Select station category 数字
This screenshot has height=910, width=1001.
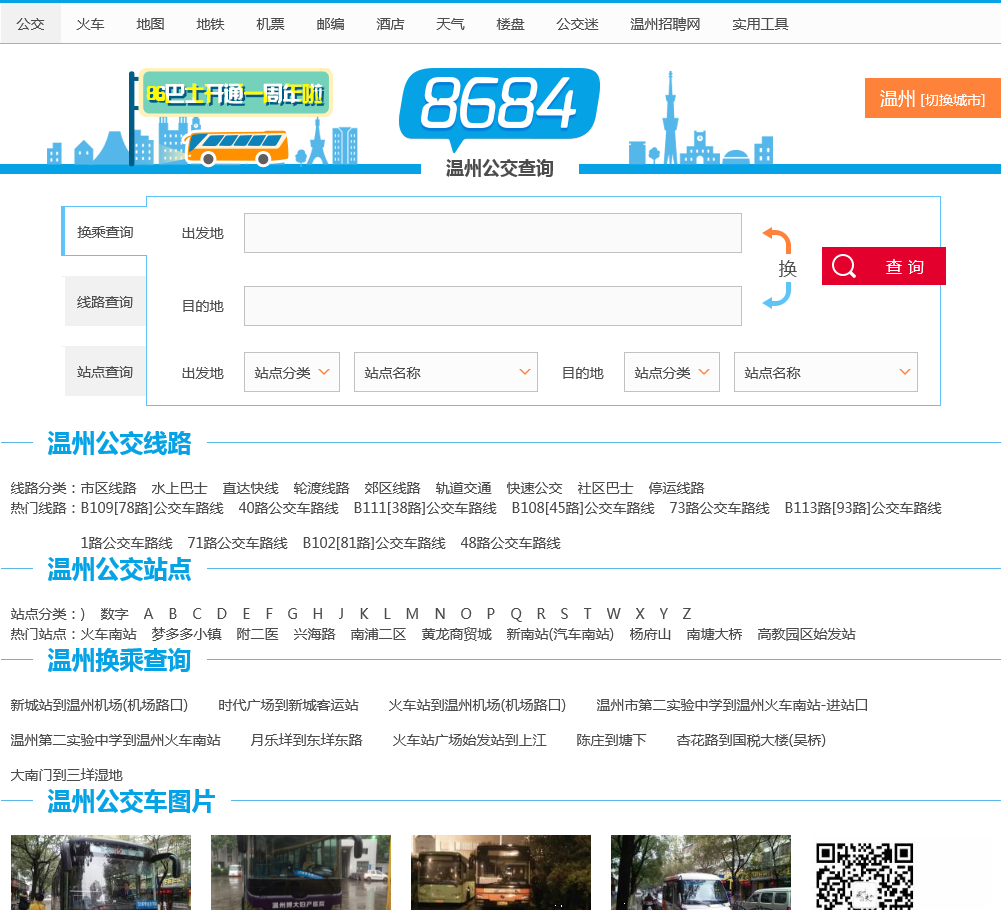click(x=114, y=614)
